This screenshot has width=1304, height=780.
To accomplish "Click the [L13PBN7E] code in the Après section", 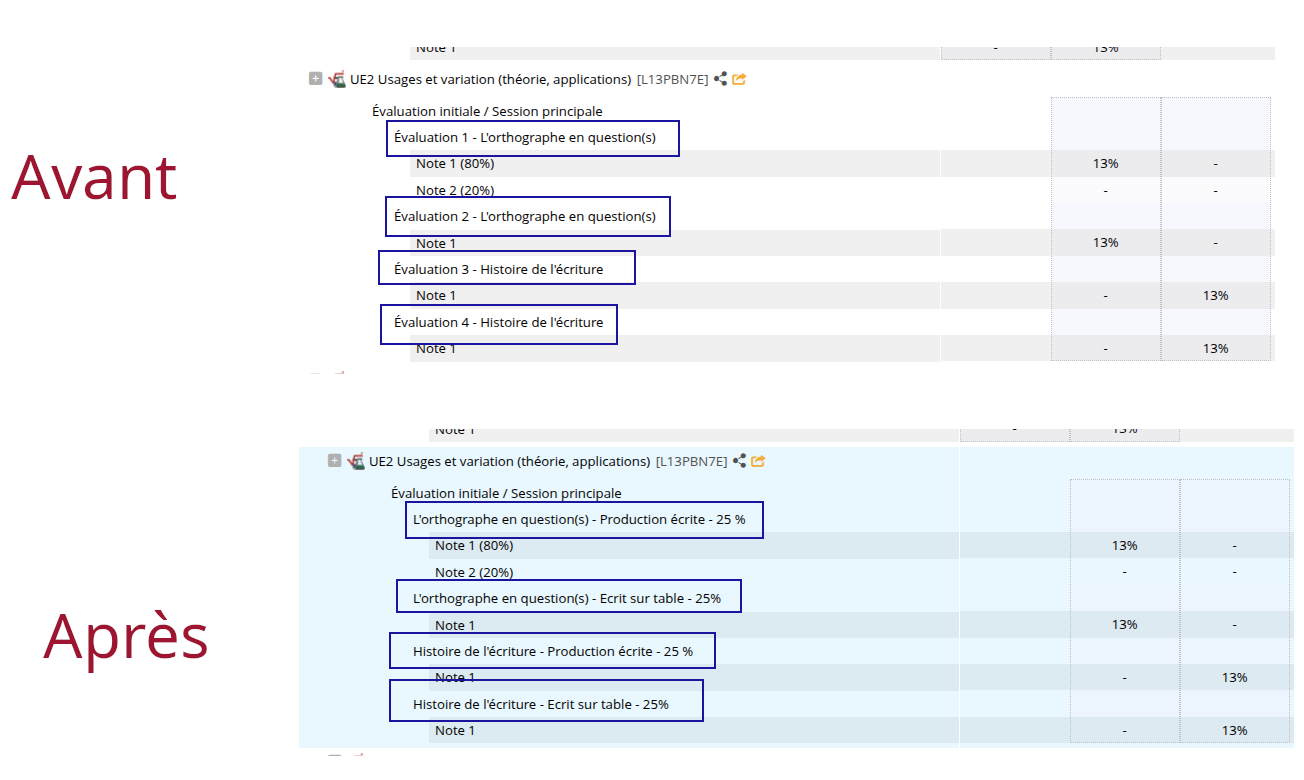I will point(691,461).
